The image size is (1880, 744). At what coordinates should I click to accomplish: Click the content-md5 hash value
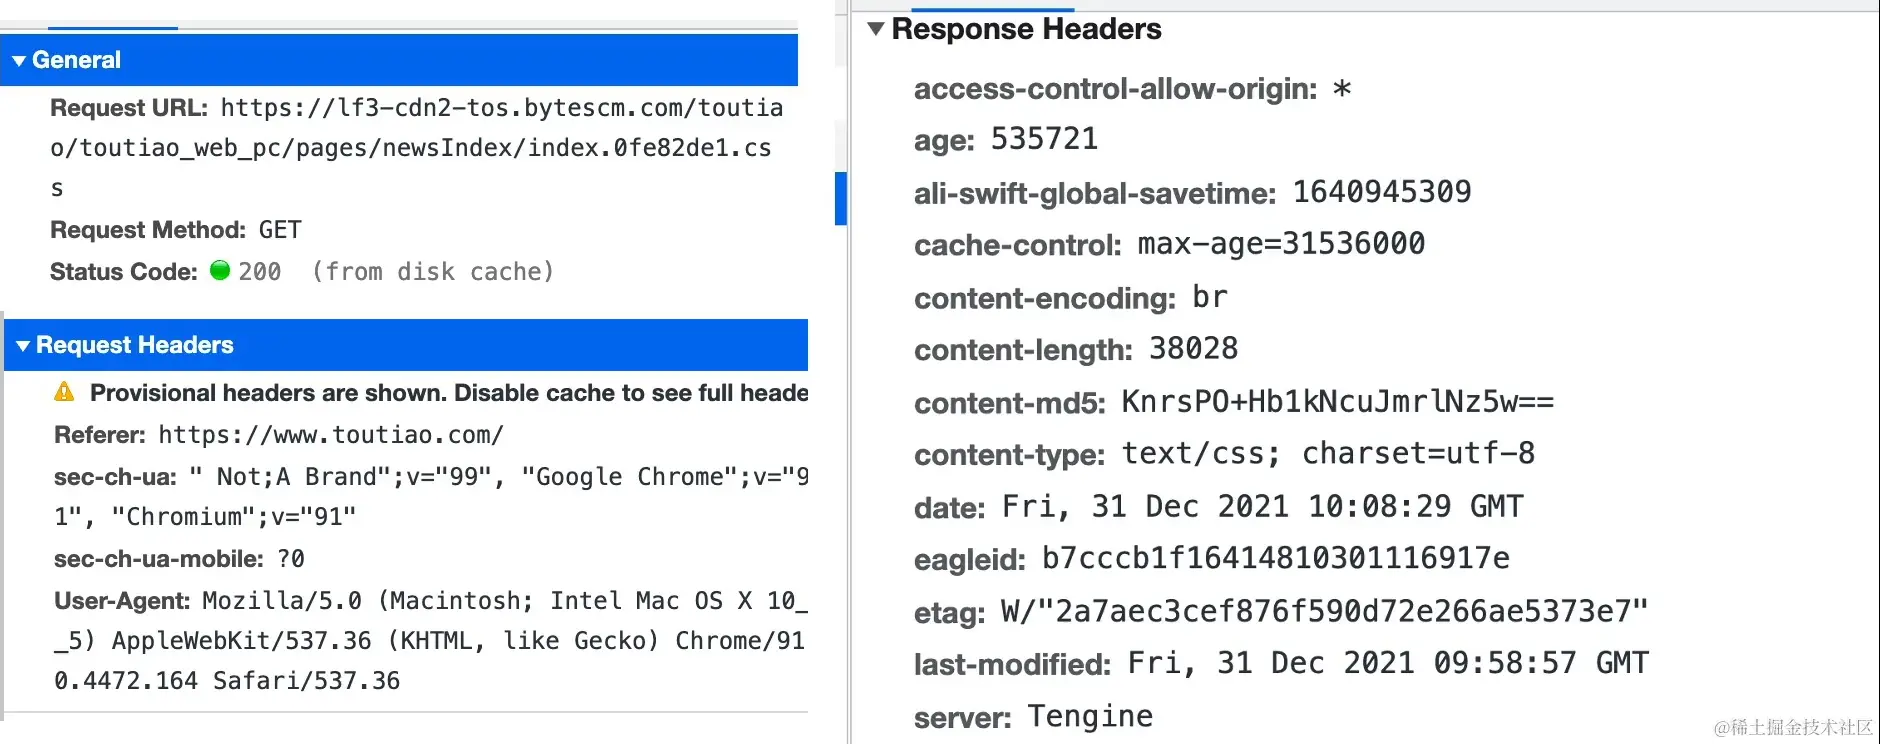tap(1337, 402)
